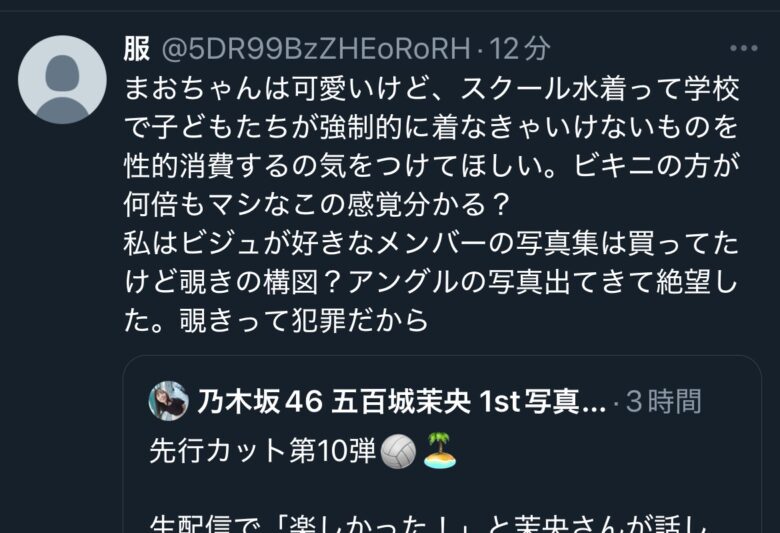Image resolution: width=780 pixels, height=533 pixels.
Task: Open the quoted tweet card's blank area
Action: (597, 488)
